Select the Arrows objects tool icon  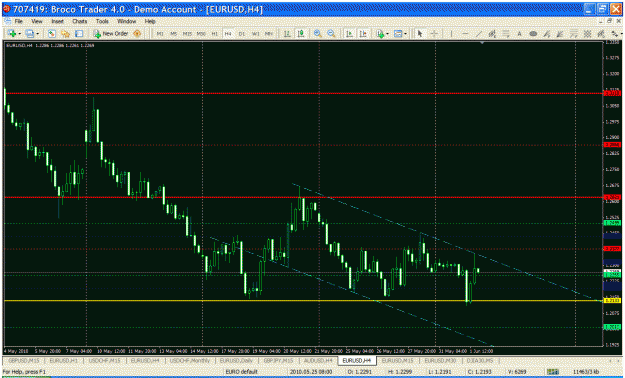click(x=614, y=34)
